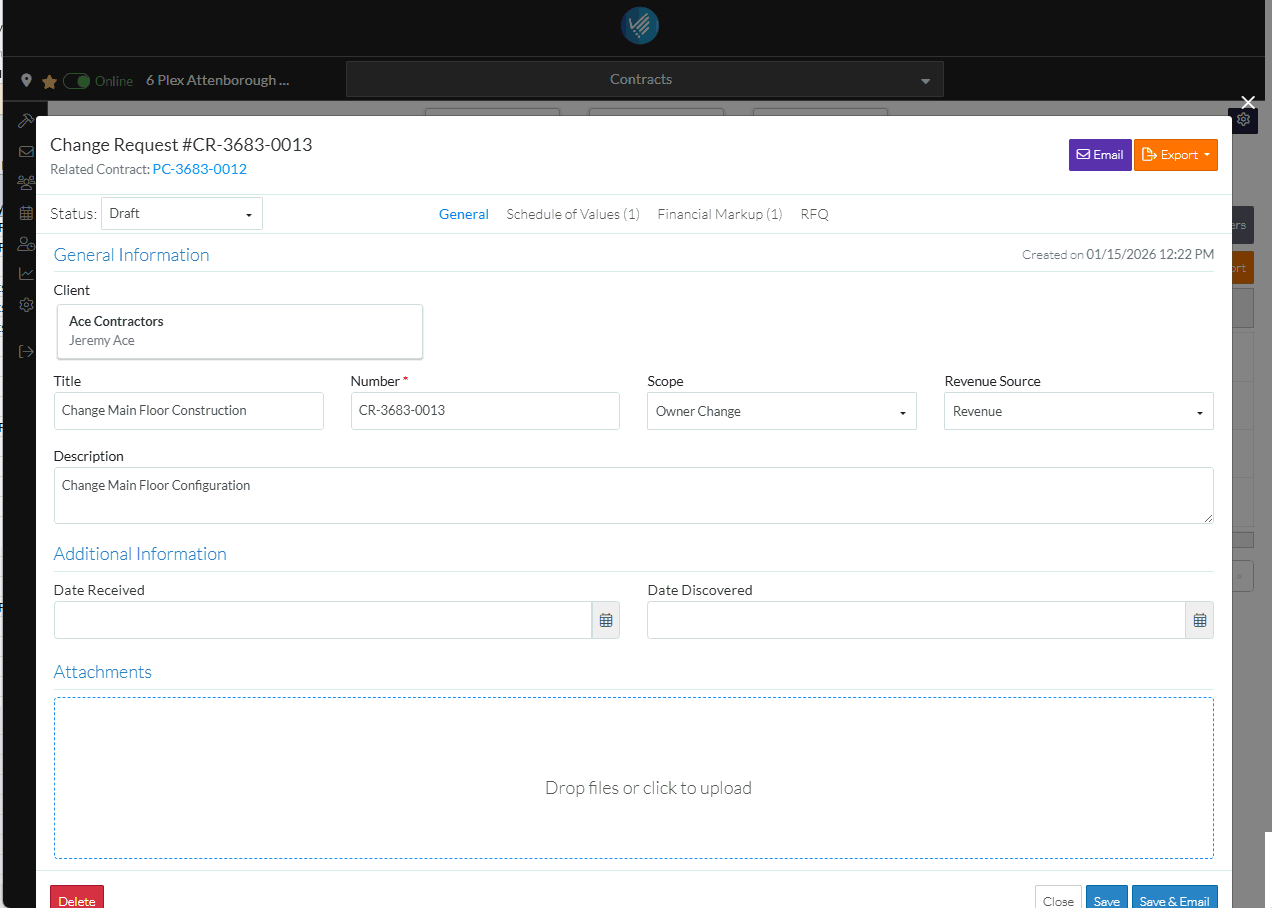Click the red Delete button
The image size is (1272, 908).
click(77, 900)
